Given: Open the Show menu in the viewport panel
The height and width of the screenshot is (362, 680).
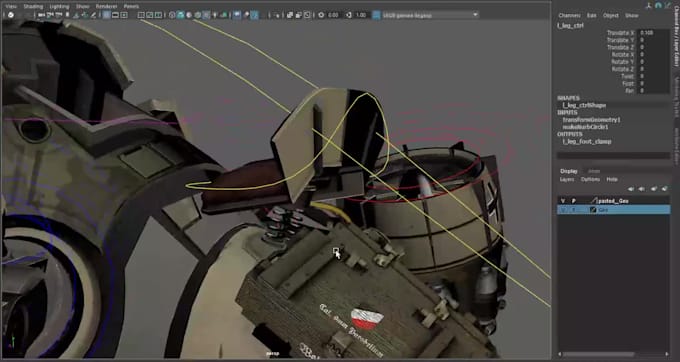Looking at the screenshot, I should 82,6.
